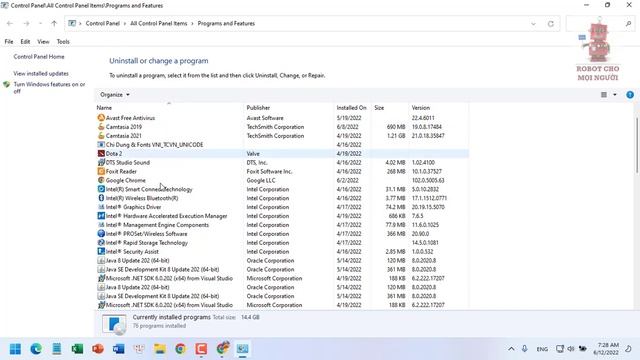This screenshot has width=640, height=360.
Task: Go forward with the forward arrow
Action: [27, 24]
